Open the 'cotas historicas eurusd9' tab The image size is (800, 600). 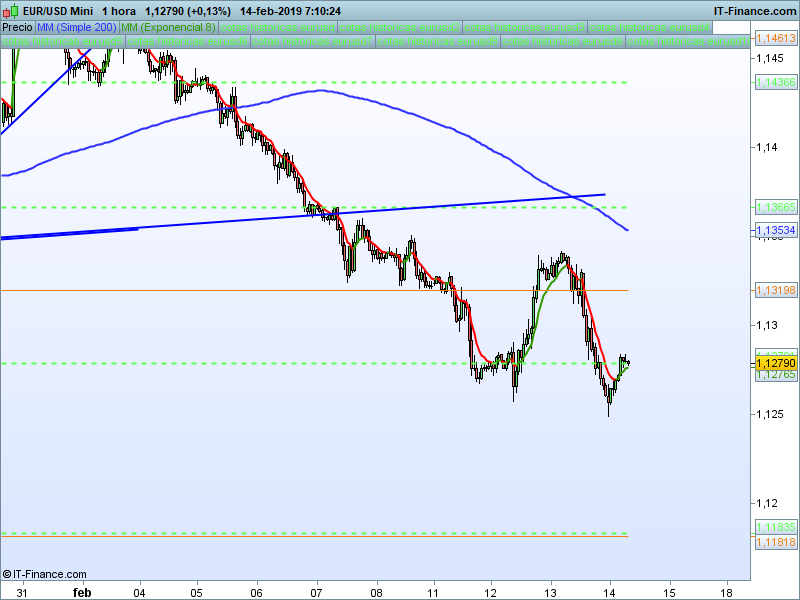click(x=562, y=41)
